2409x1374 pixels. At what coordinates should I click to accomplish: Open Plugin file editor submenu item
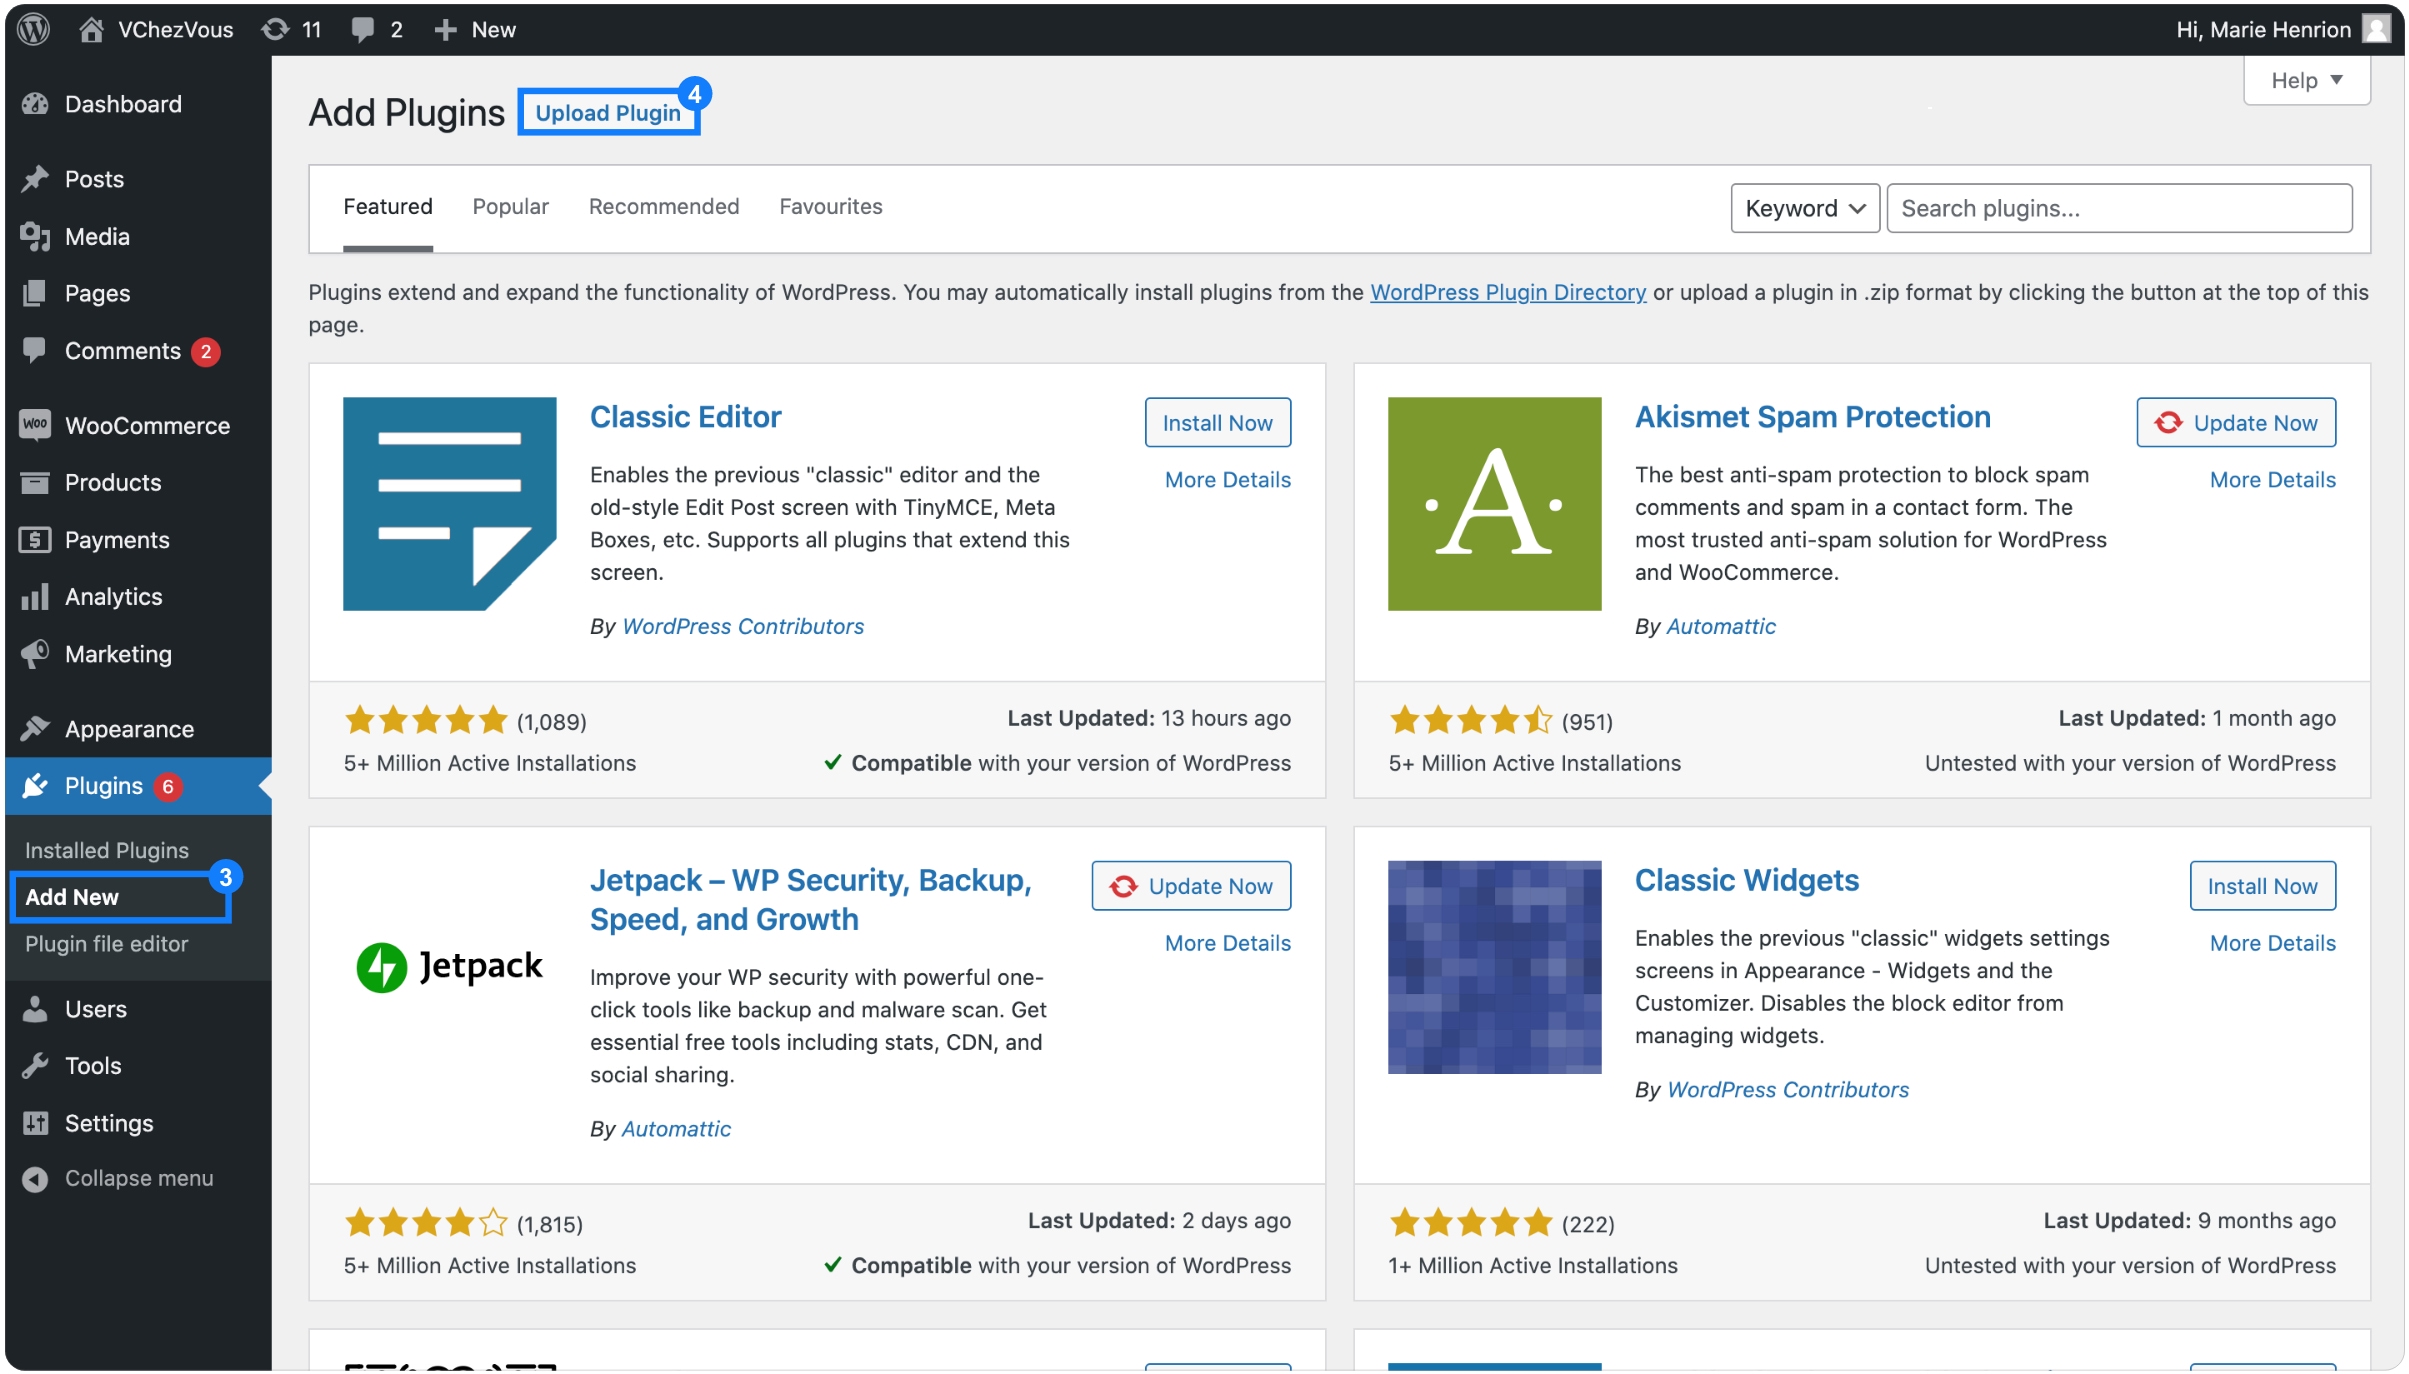coord(106,944)
